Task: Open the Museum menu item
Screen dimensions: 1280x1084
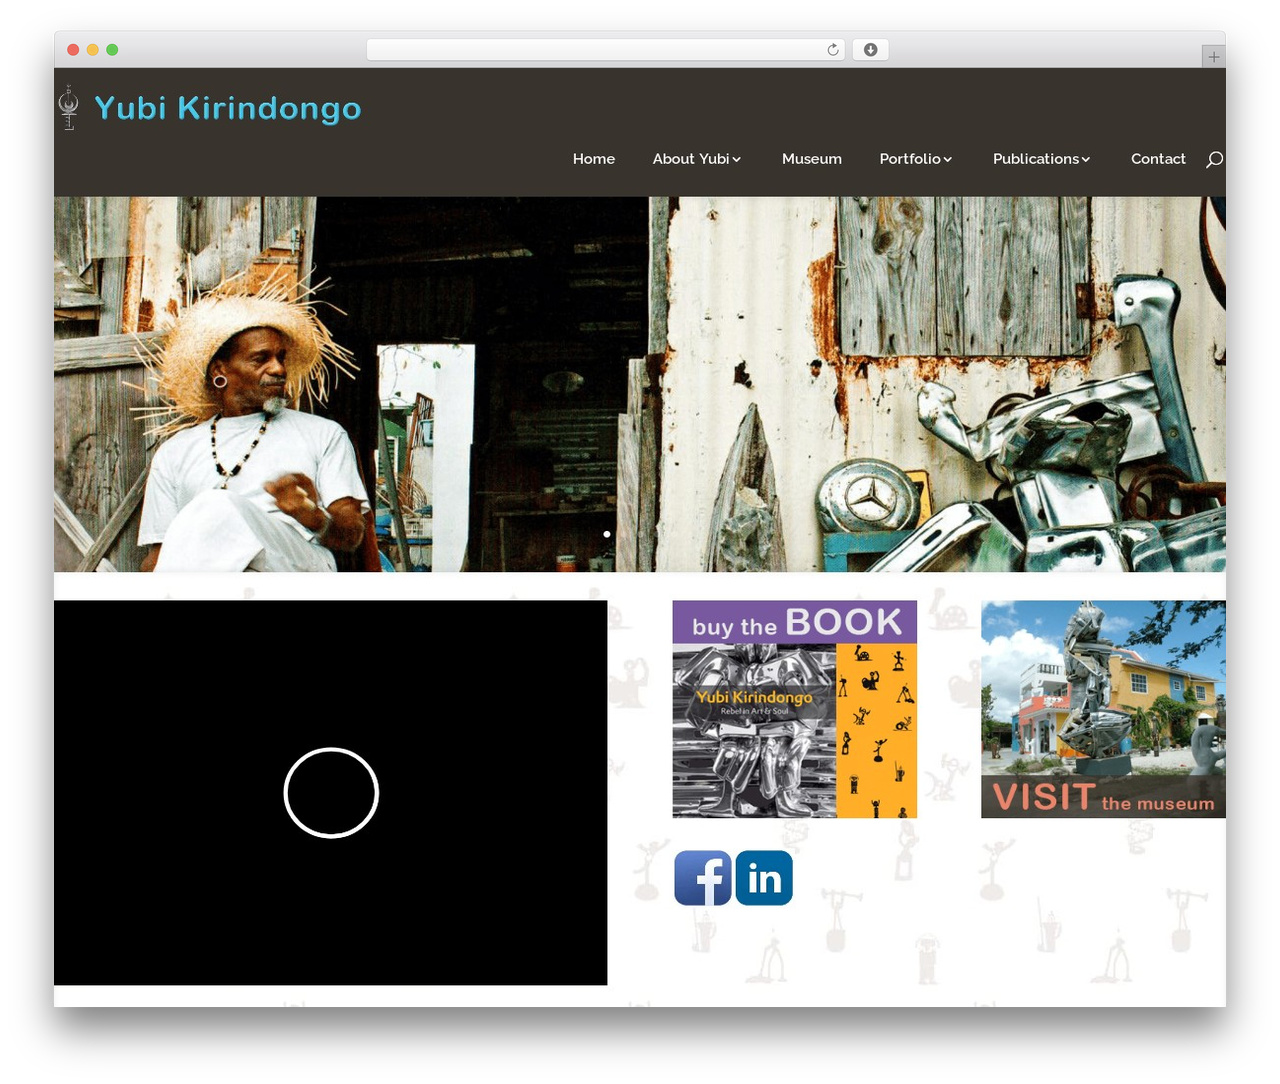Action: coord(812,159)
